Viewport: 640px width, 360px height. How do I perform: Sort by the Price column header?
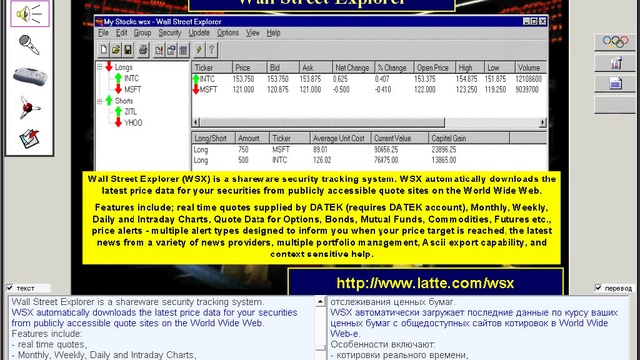click(249, 68)
